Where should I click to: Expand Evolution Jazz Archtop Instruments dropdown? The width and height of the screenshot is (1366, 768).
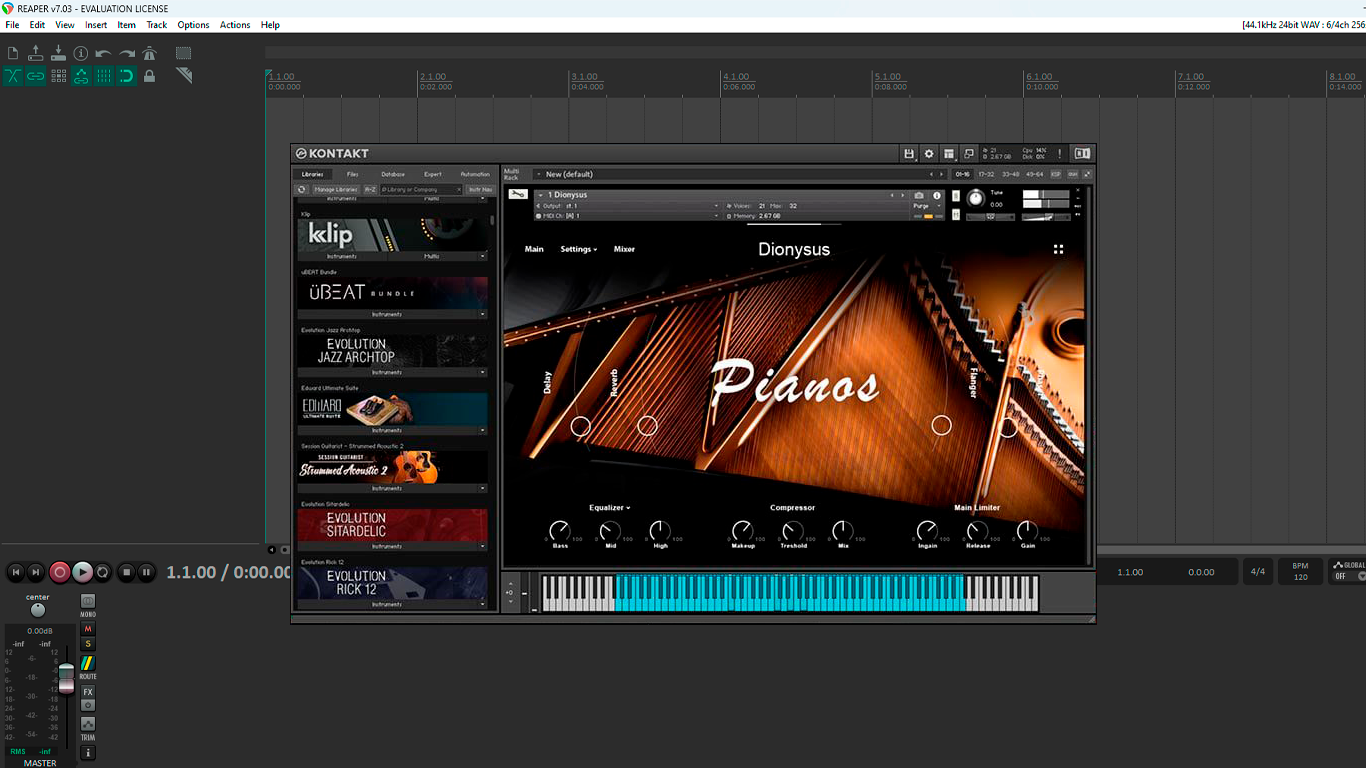(x=391, y=372)
